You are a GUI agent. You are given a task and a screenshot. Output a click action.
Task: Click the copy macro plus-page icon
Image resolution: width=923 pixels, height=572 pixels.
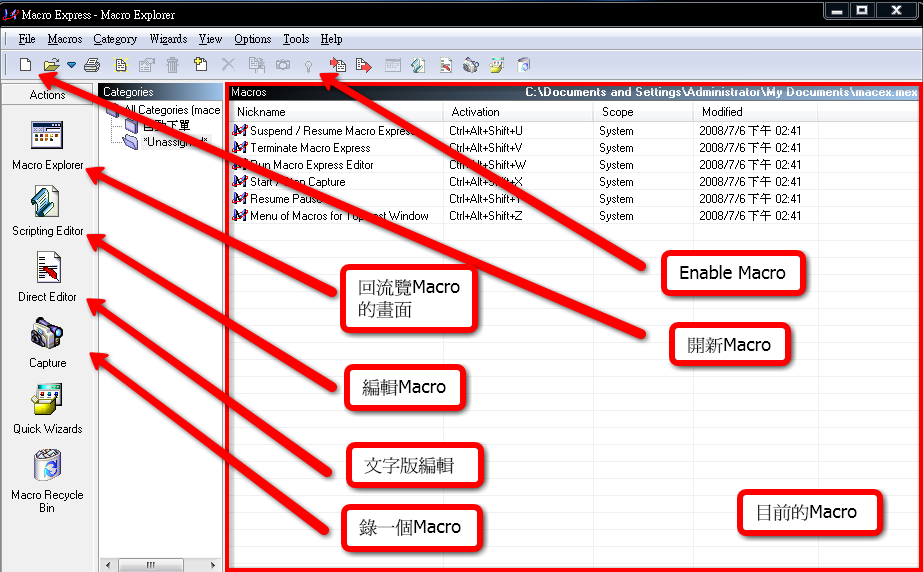coord(201,64)
